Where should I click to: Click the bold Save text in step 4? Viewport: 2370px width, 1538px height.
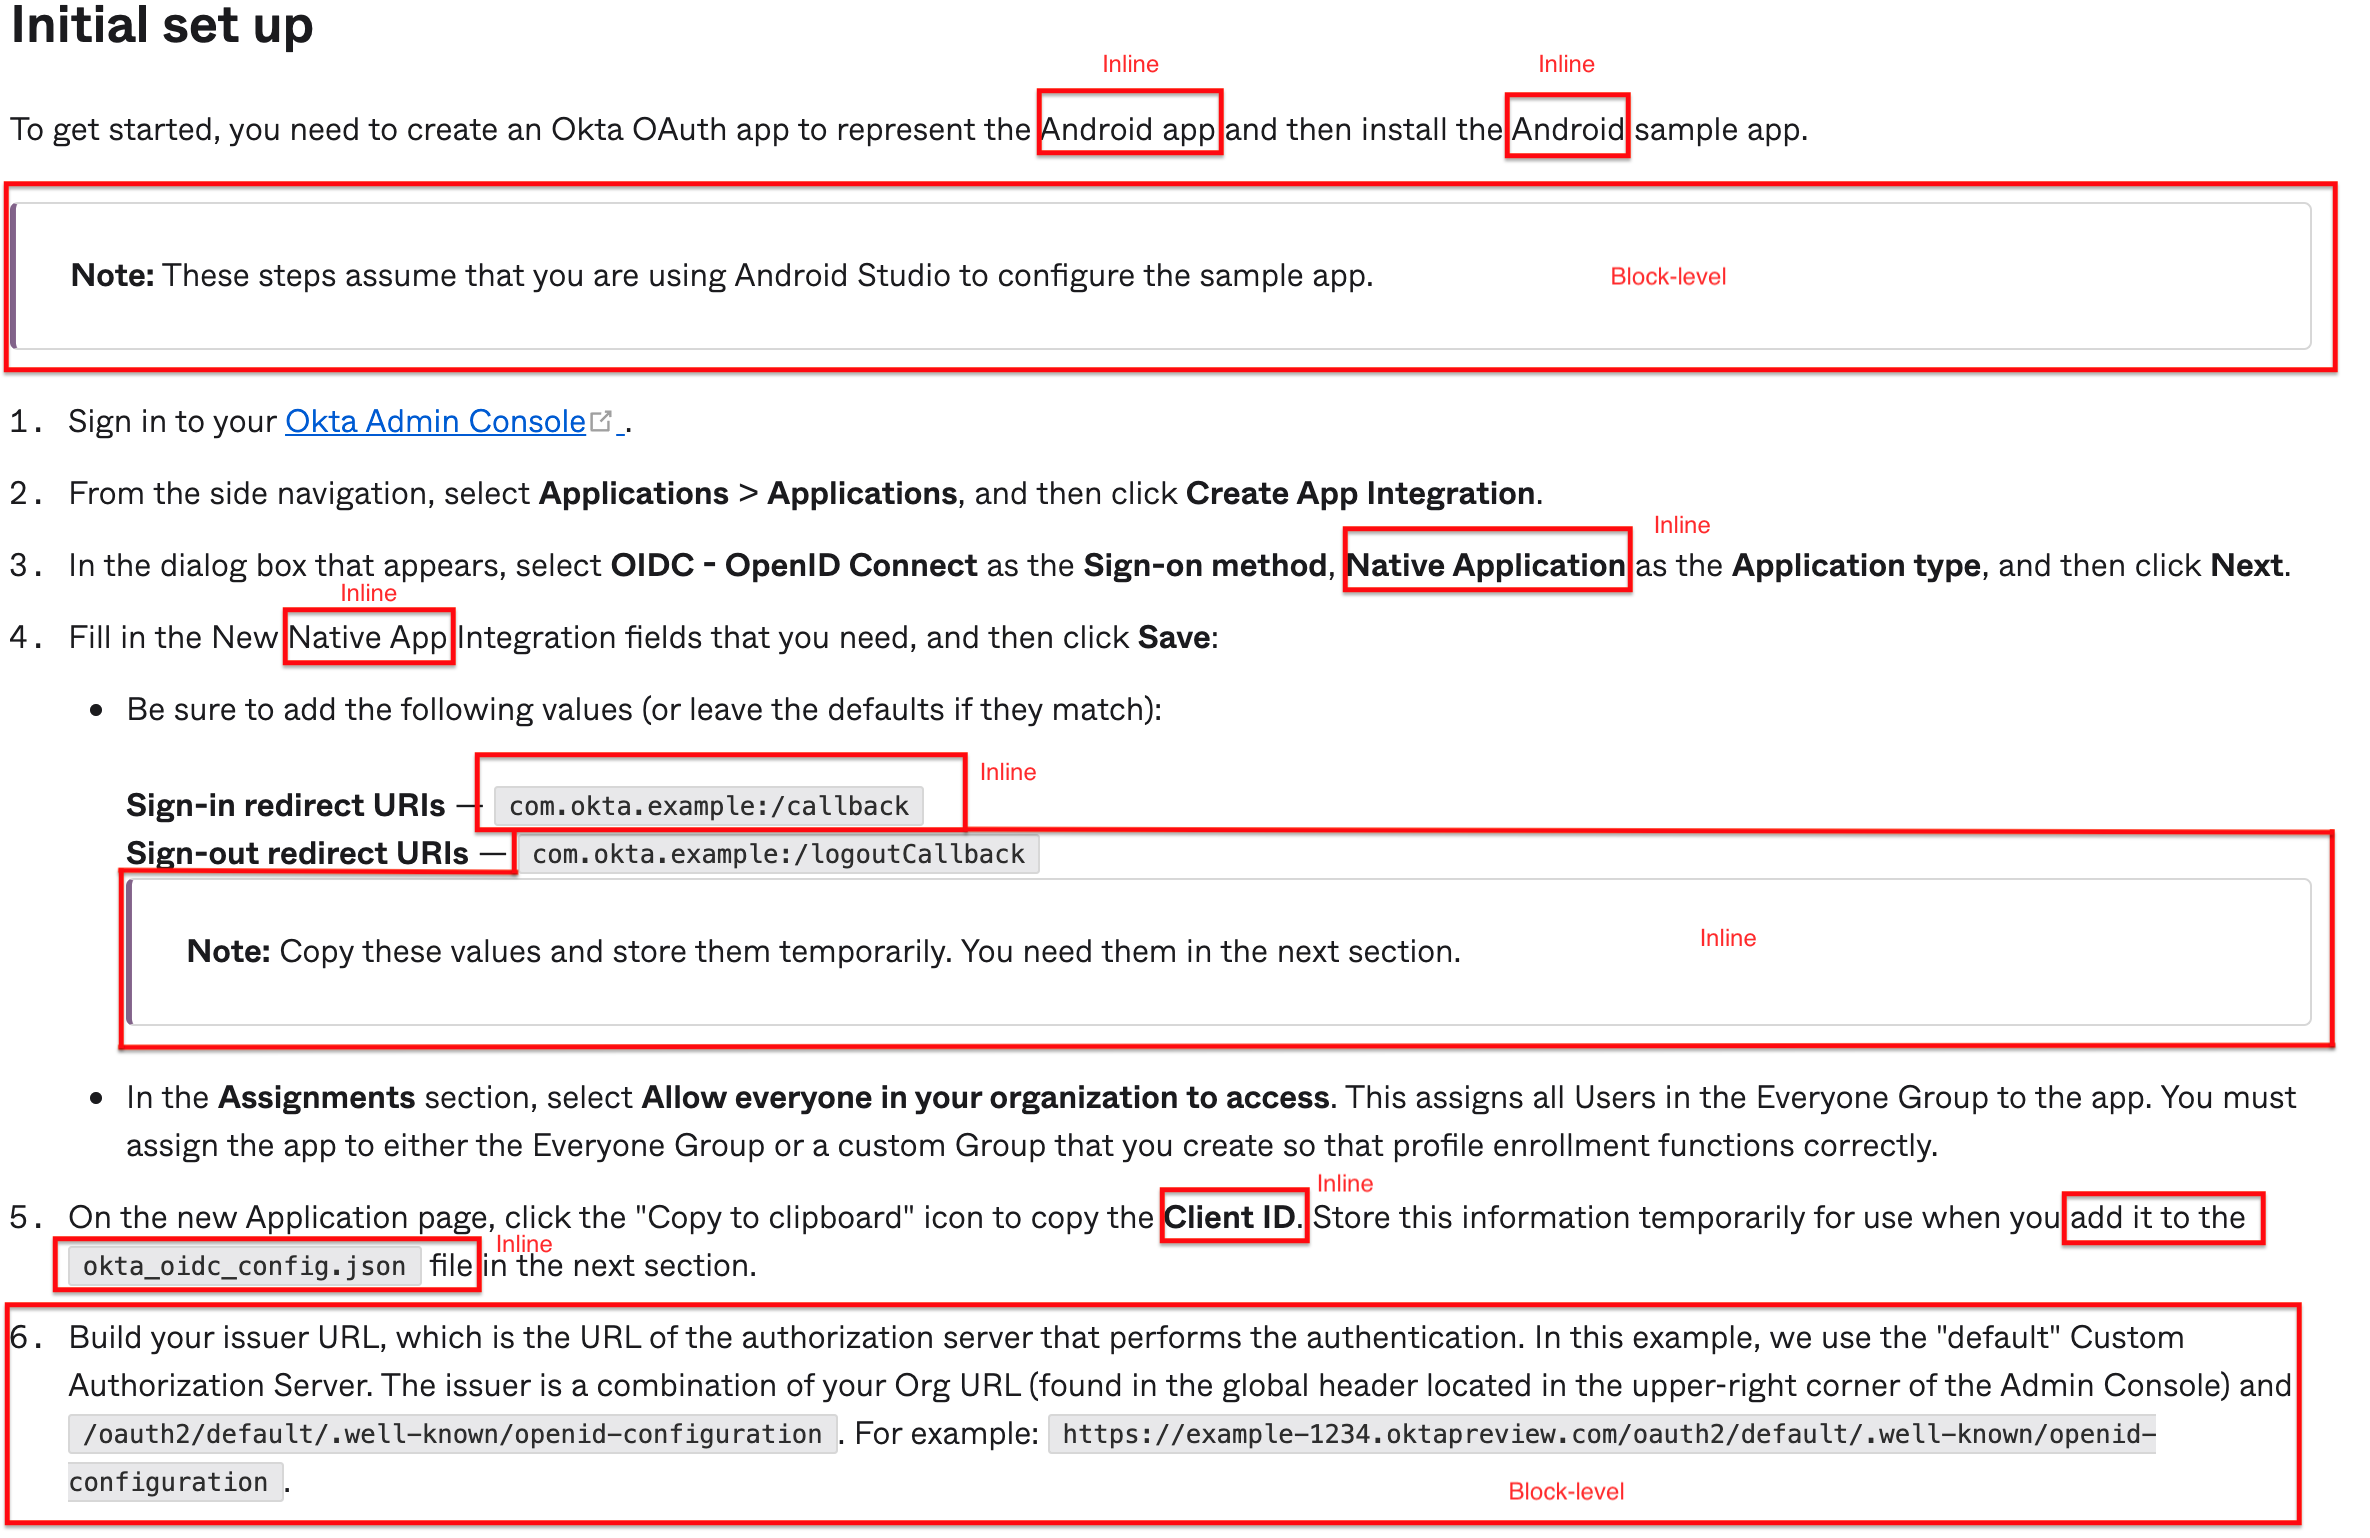click(1174, 638)
